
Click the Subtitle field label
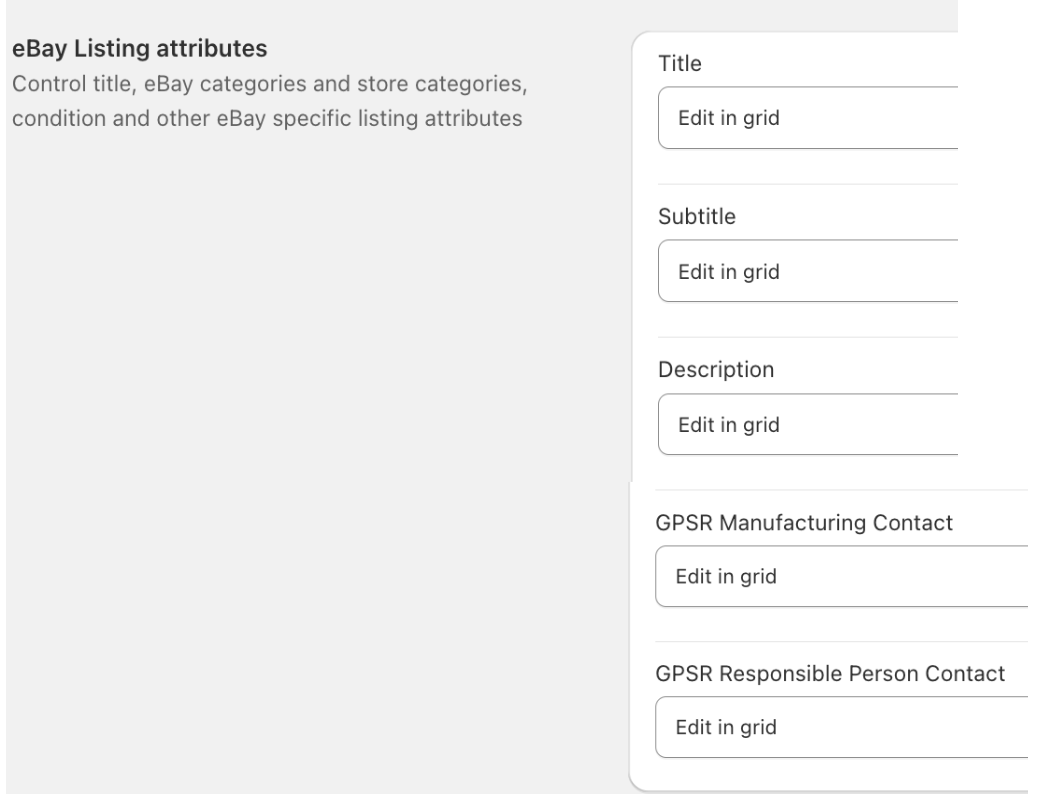pos(696,216)
